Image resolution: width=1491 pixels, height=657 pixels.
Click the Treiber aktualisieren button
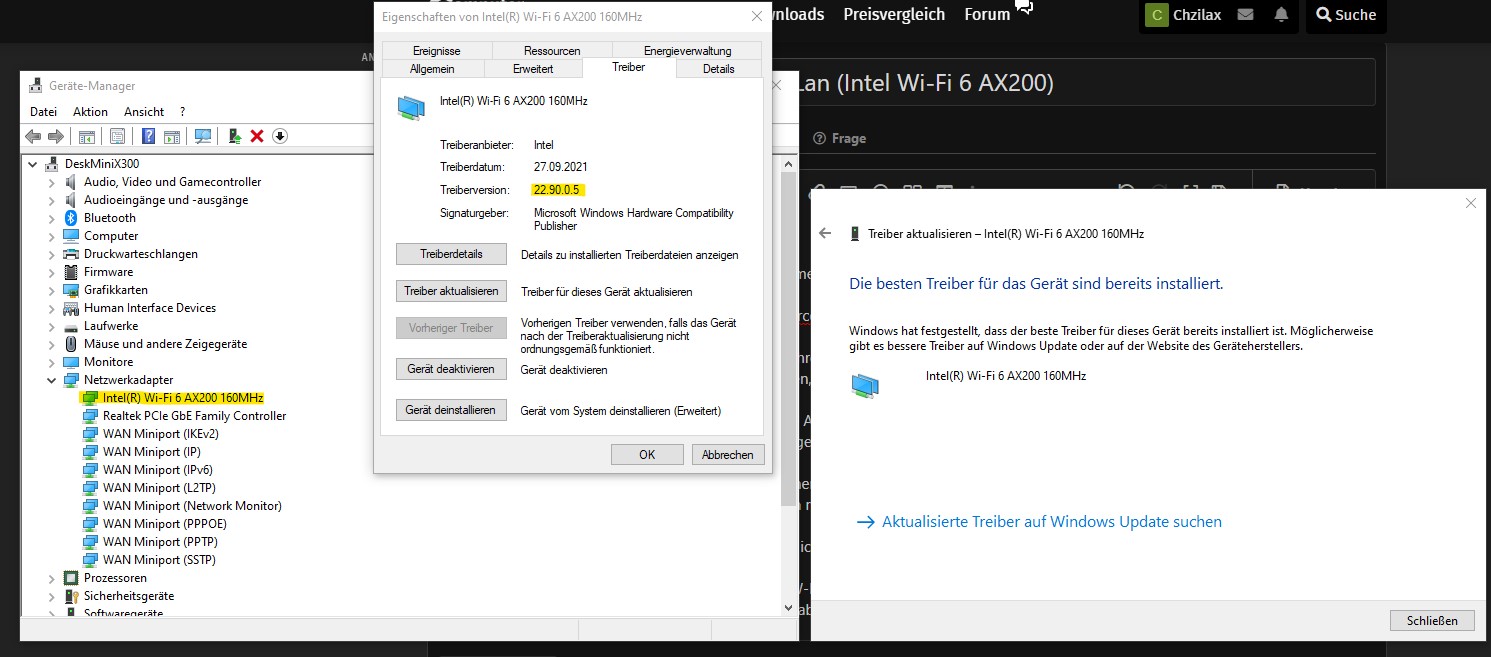(451, 291)
